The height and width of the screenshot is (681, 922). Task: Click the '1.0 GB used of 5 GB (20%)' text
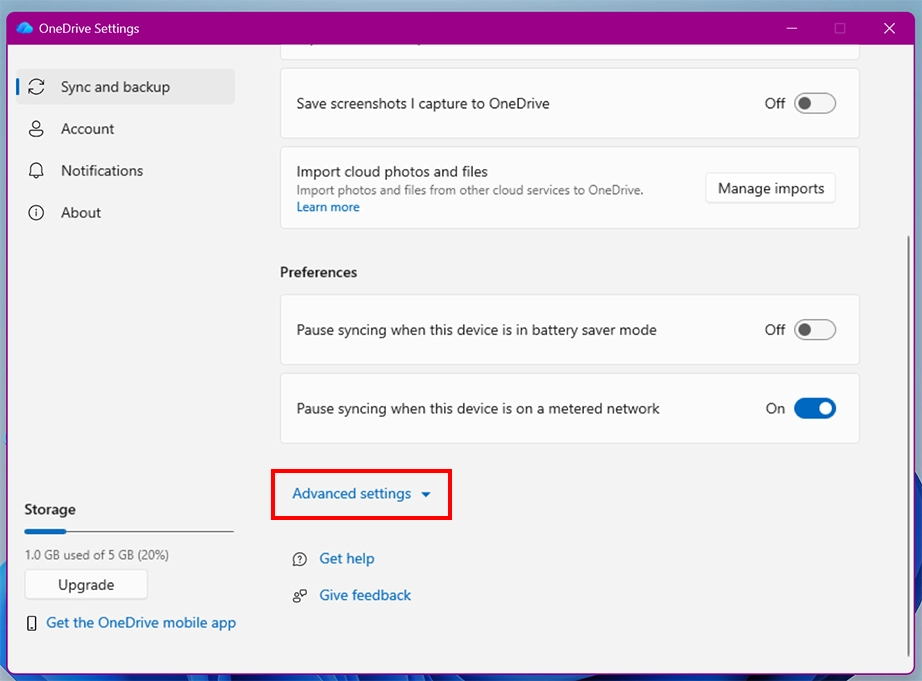(x=97, y=555)
